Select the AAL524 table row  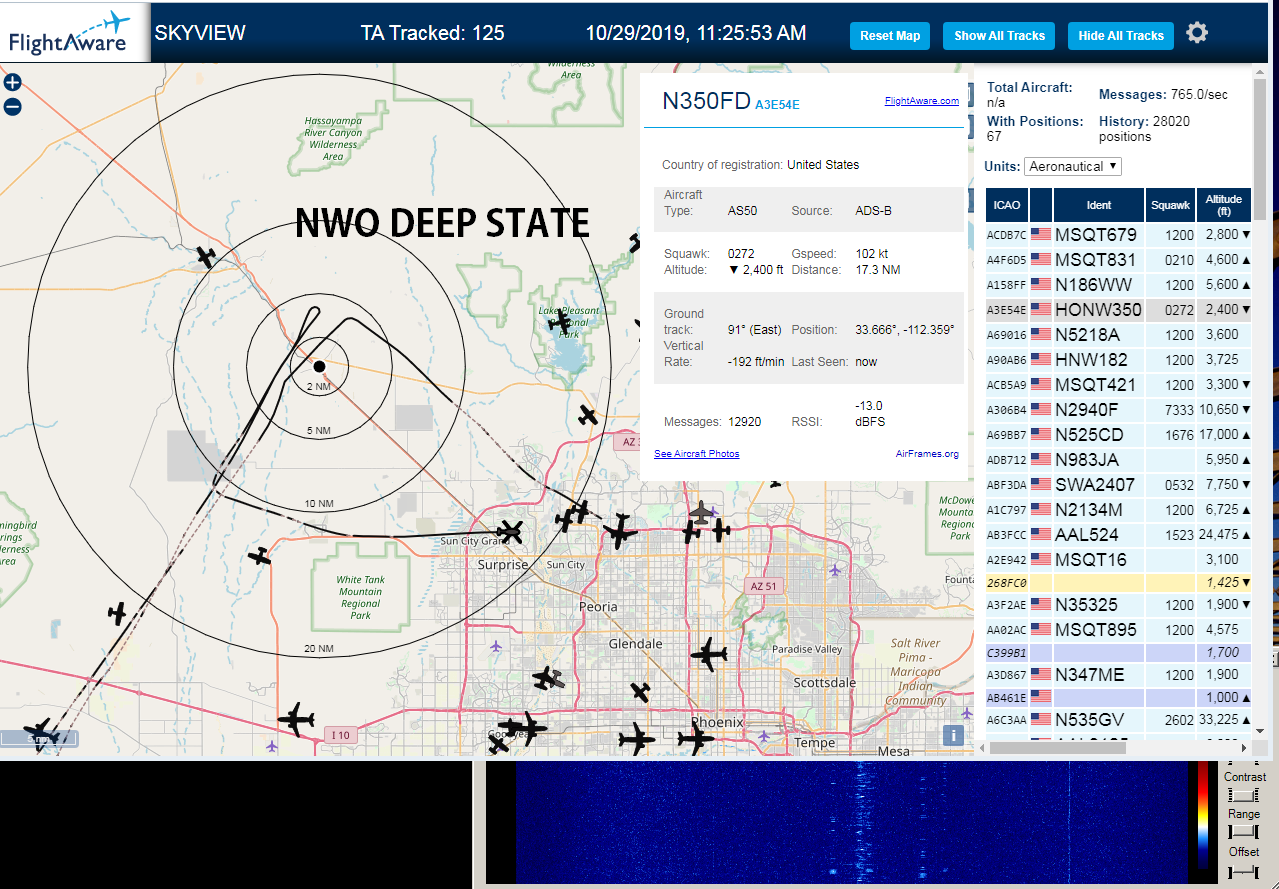[1119, 535]
